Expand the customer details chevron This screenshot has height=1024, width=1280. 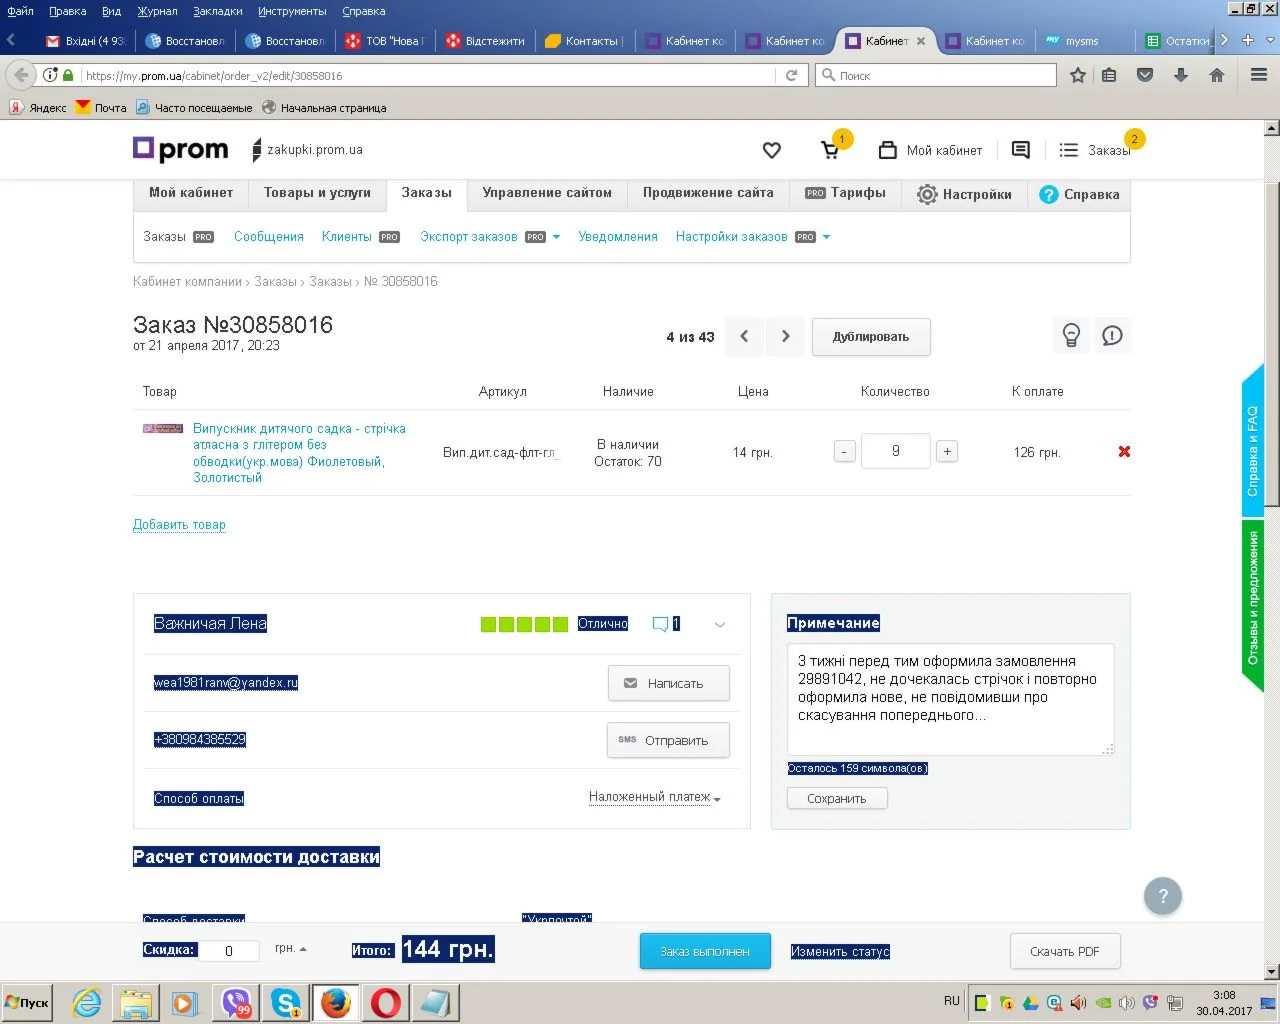click(x=719, y=625)
